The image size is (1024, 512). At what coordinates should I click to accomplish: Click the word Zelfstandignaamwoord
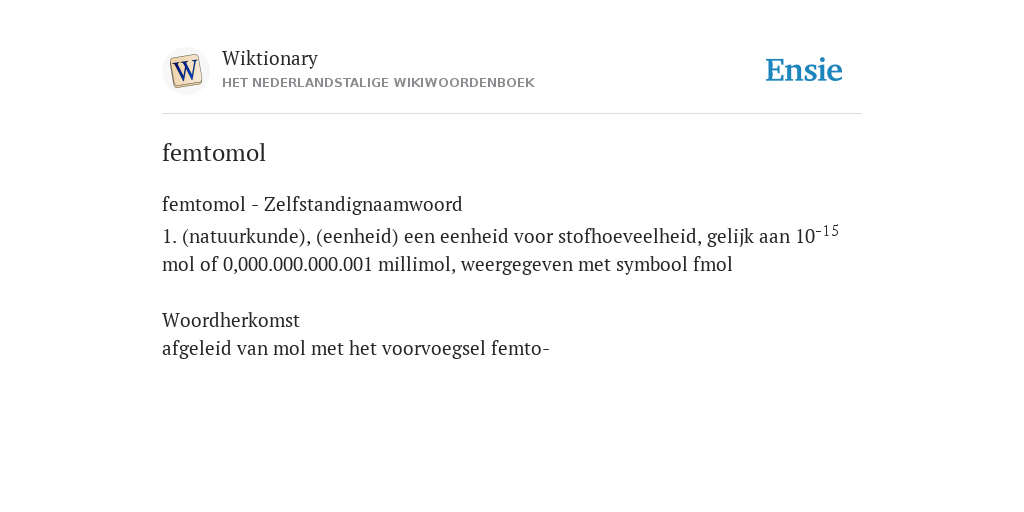click(363, 204)
